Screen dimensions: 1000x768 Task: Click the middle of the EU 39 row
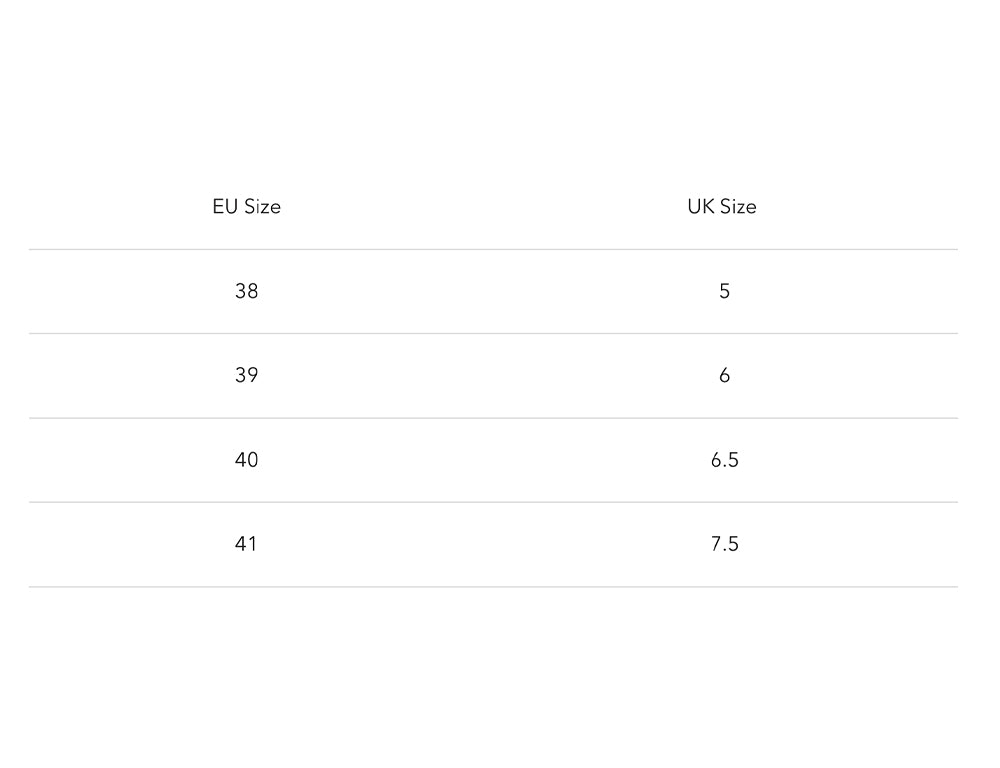coord(493,375)
